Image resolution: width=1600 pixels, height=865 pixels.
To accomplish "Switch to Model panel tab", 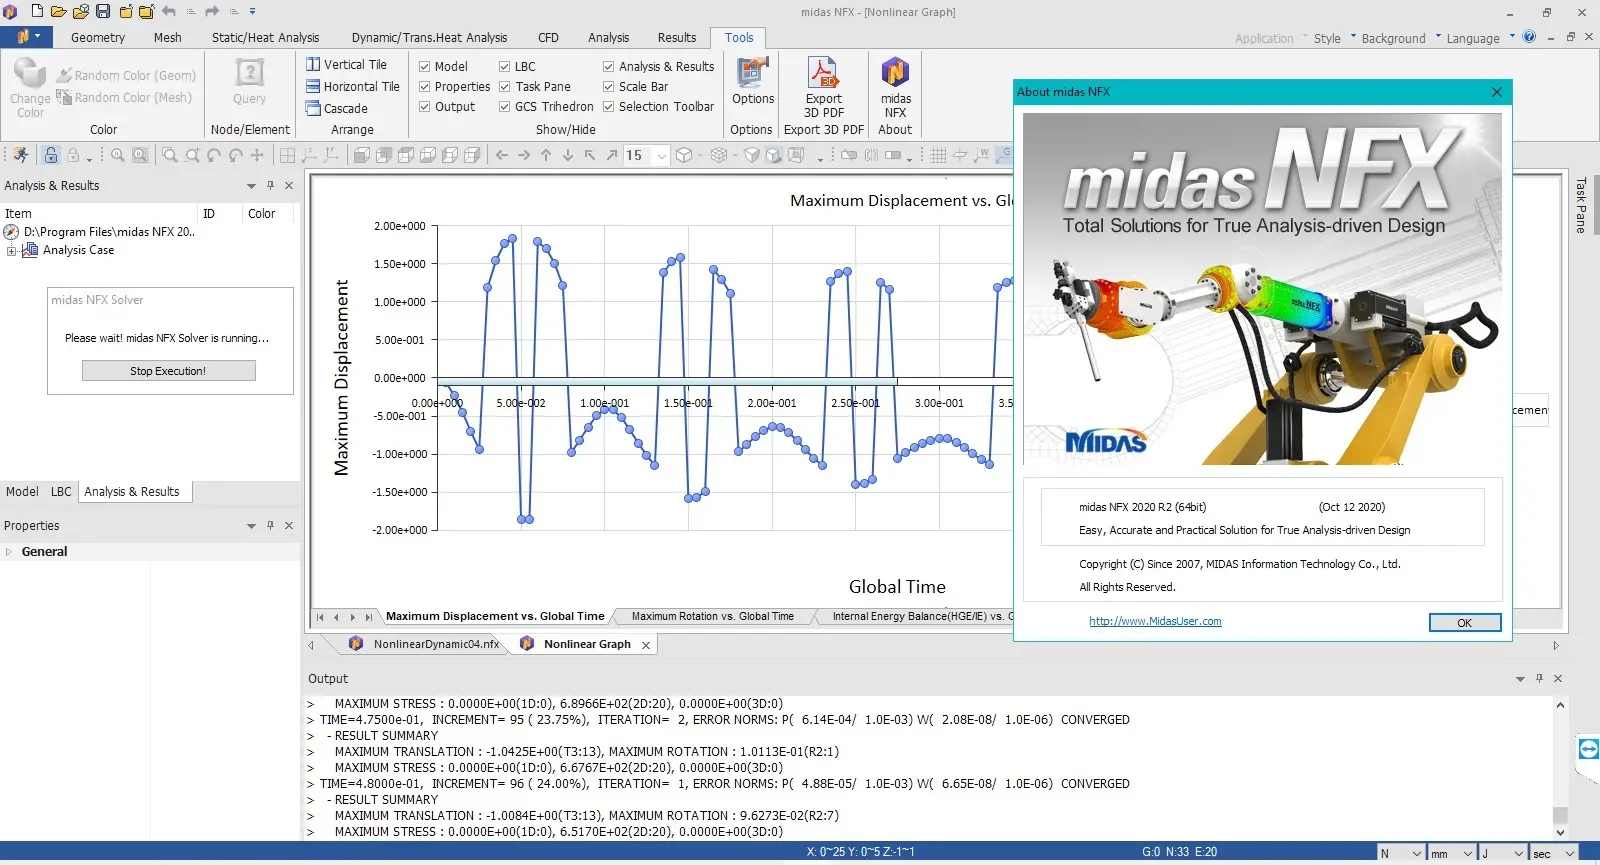I will [22, 491].
